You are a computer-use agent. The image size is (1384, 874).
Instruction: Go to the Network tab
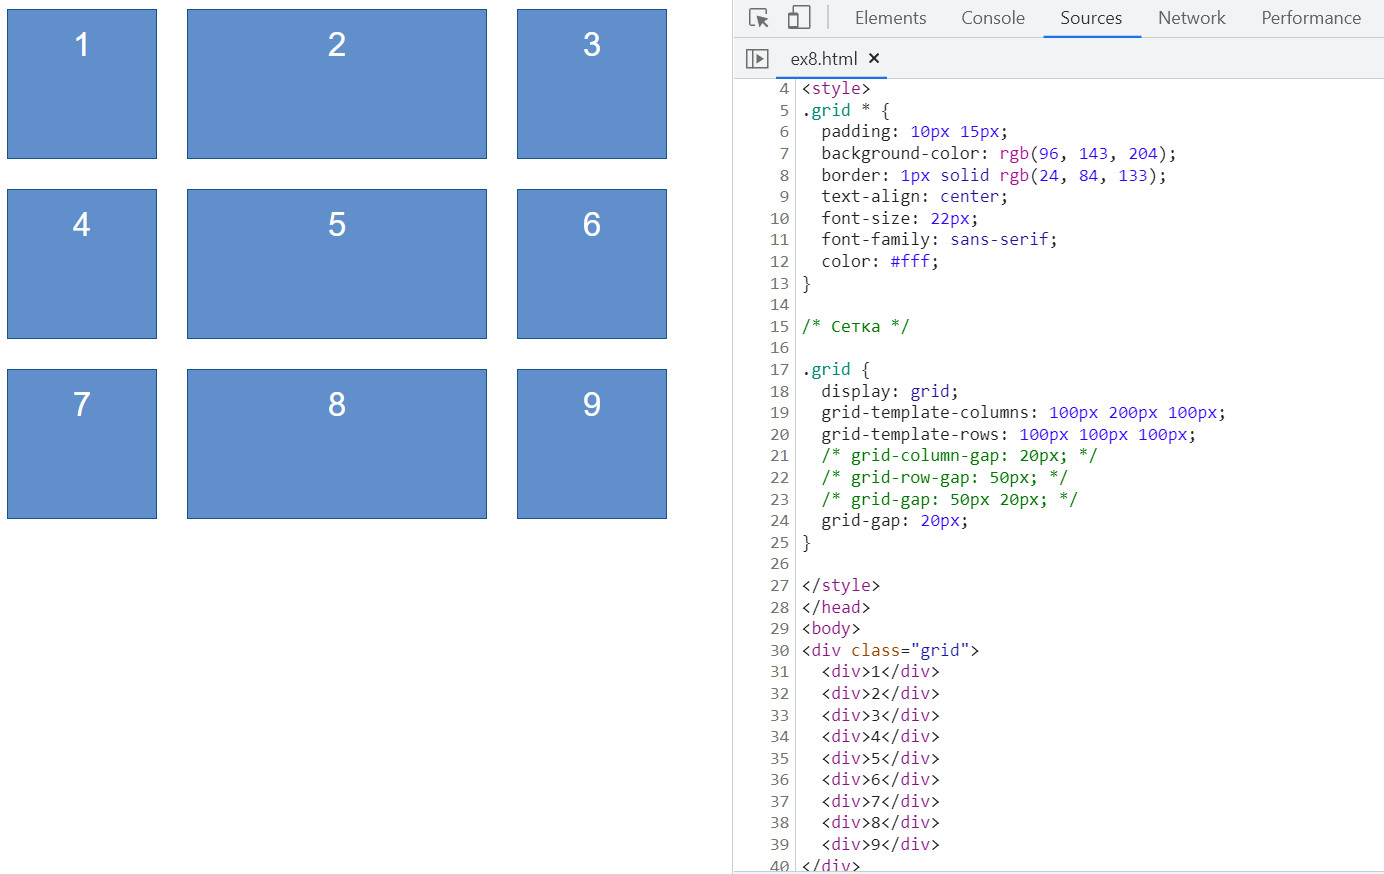[x=1191, y=18]
